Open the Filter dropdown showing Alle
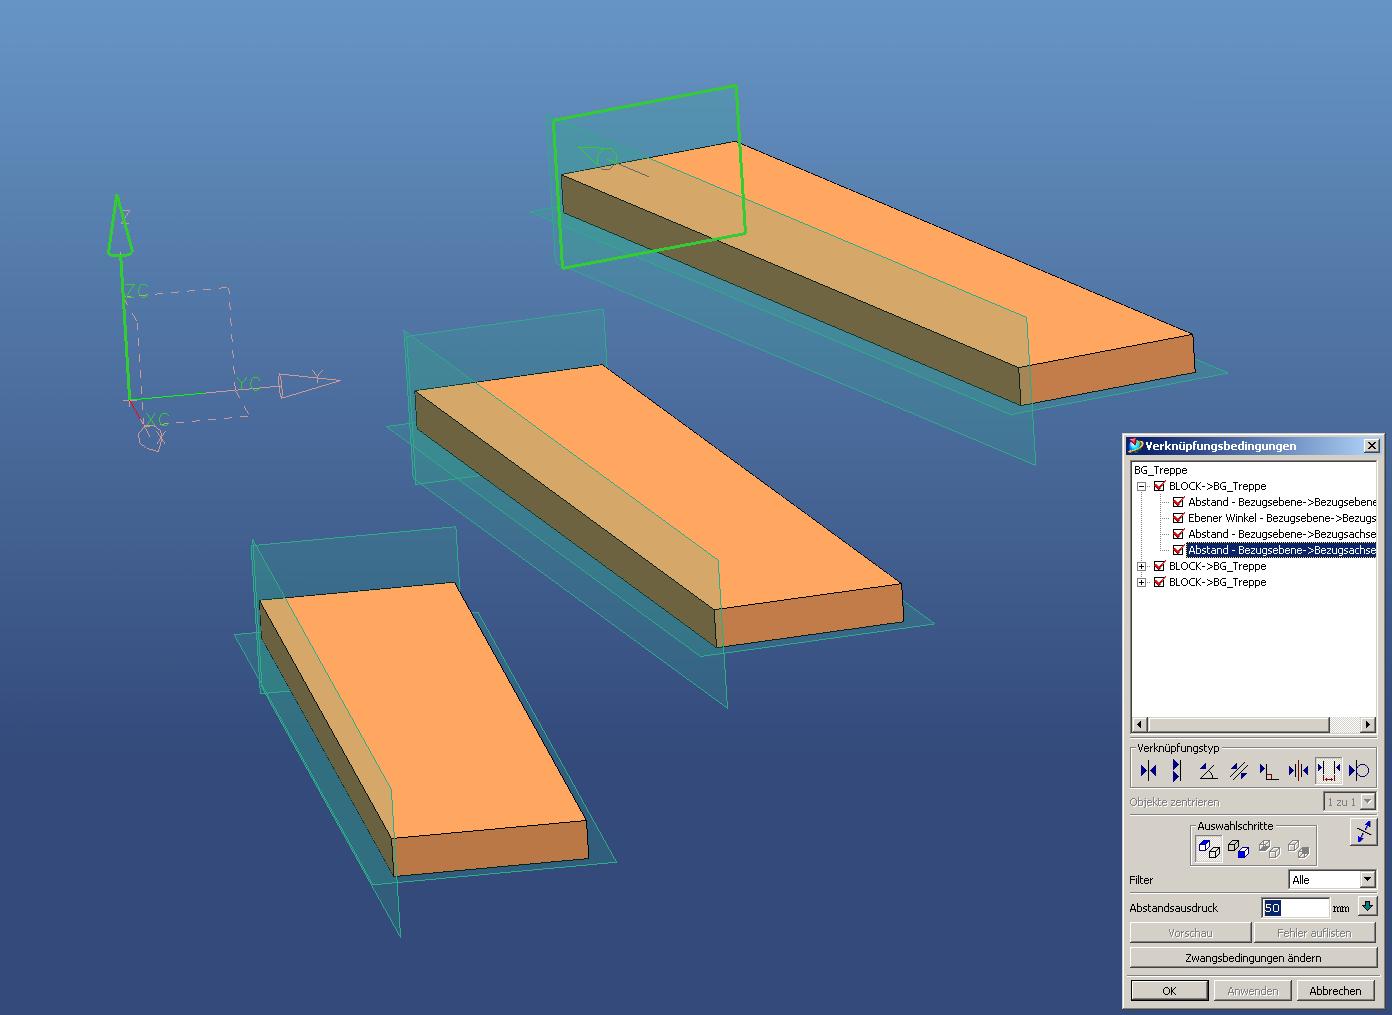 pyautogui.click(x=1367, y=880)
